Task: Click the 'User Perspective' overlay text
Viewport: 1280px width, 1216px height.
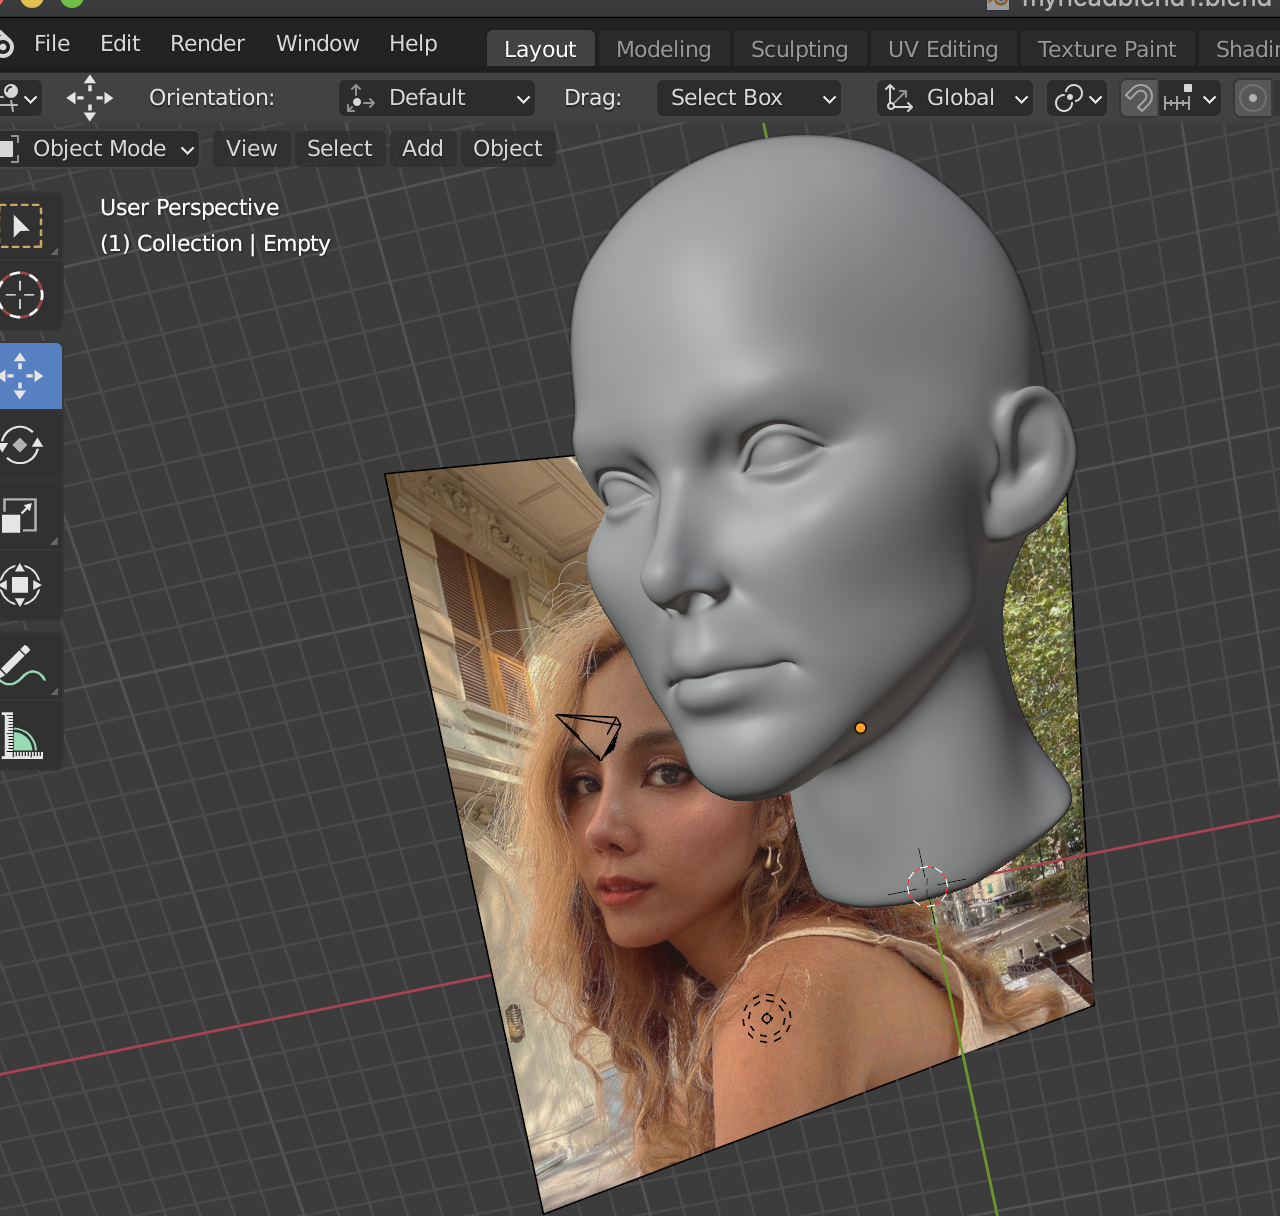Action: tap(190, 207)
